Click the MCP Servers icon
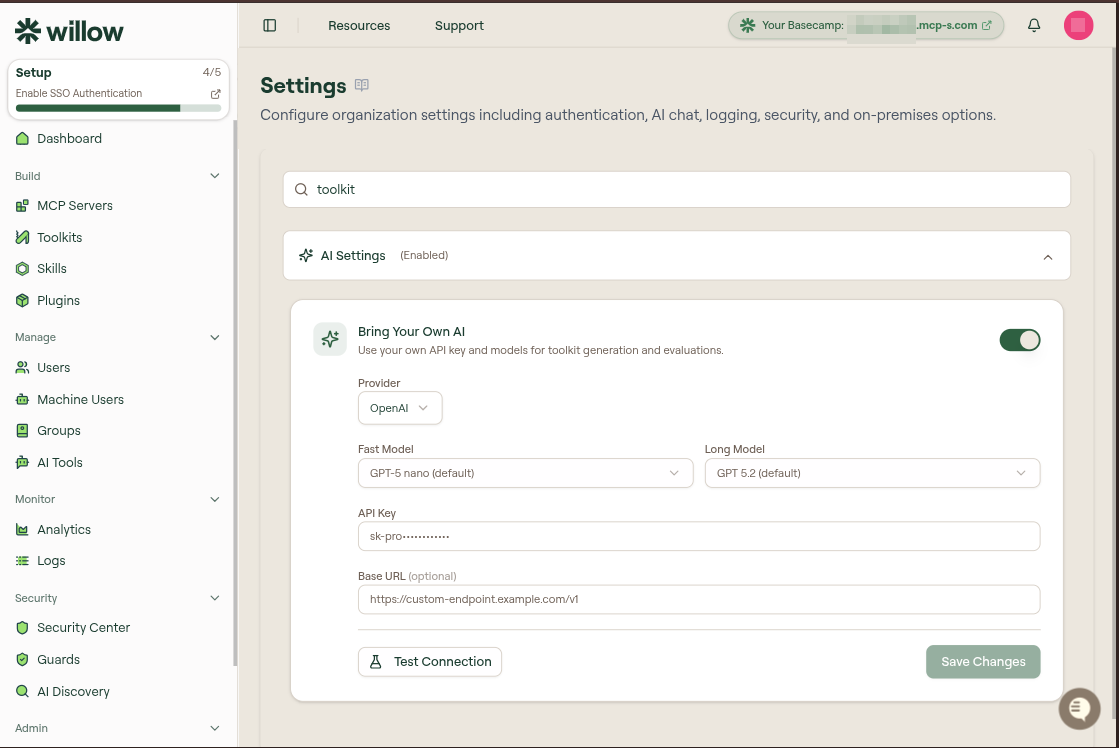 pyautogui.click(x=22, y=206)
